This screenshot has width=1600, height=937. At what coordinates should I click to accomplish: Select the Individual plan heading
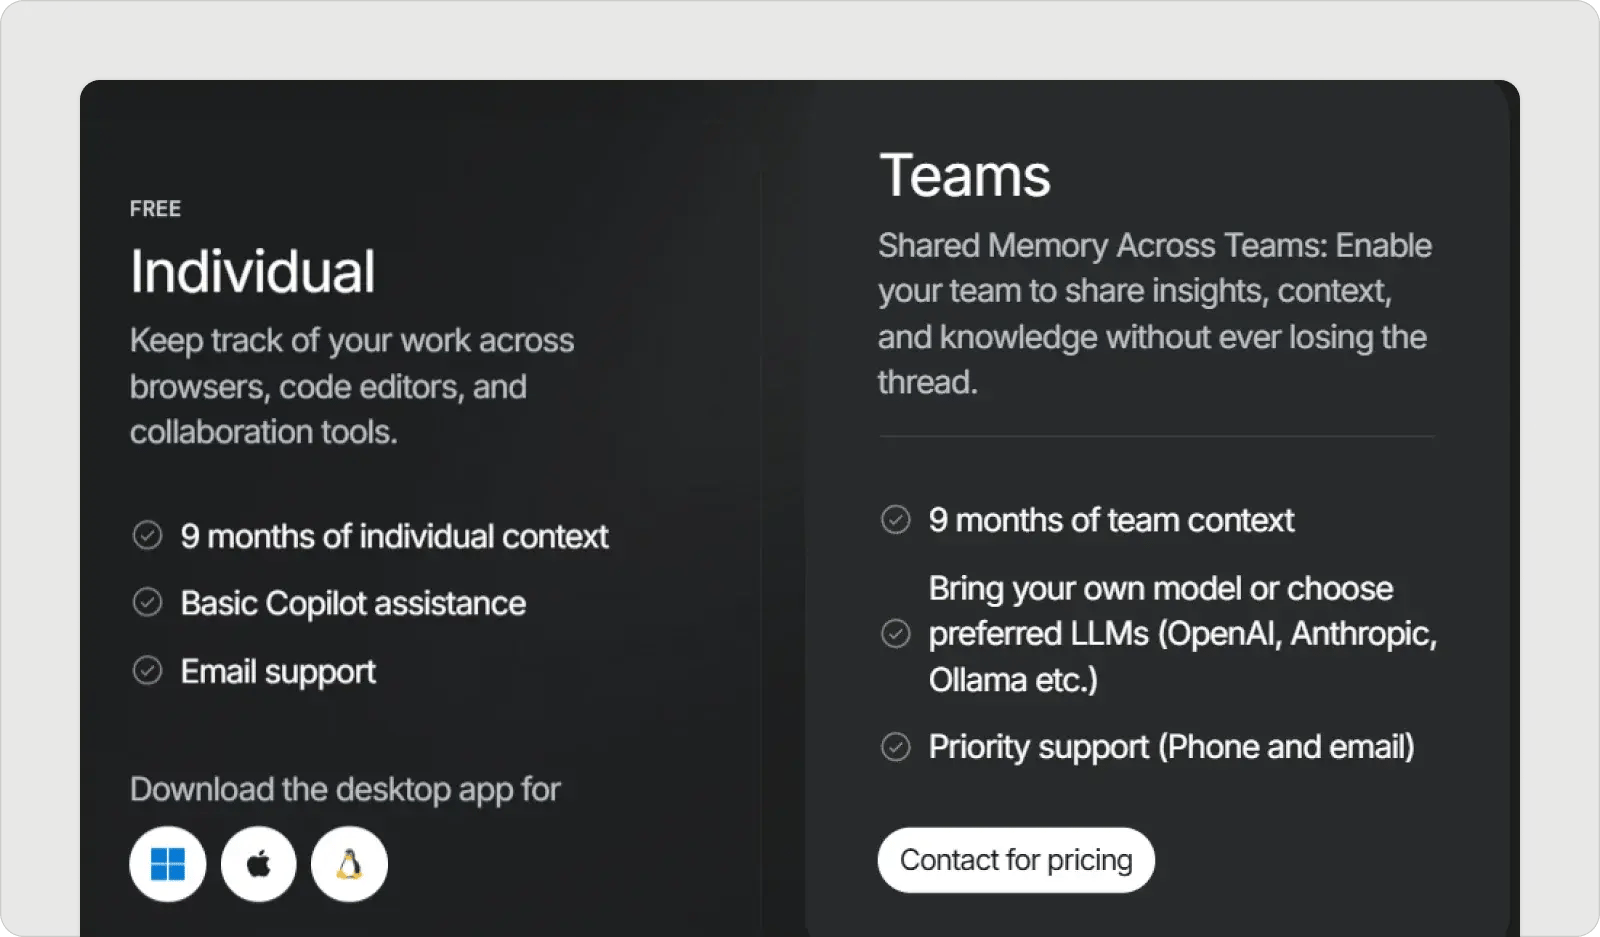point(253,272)
